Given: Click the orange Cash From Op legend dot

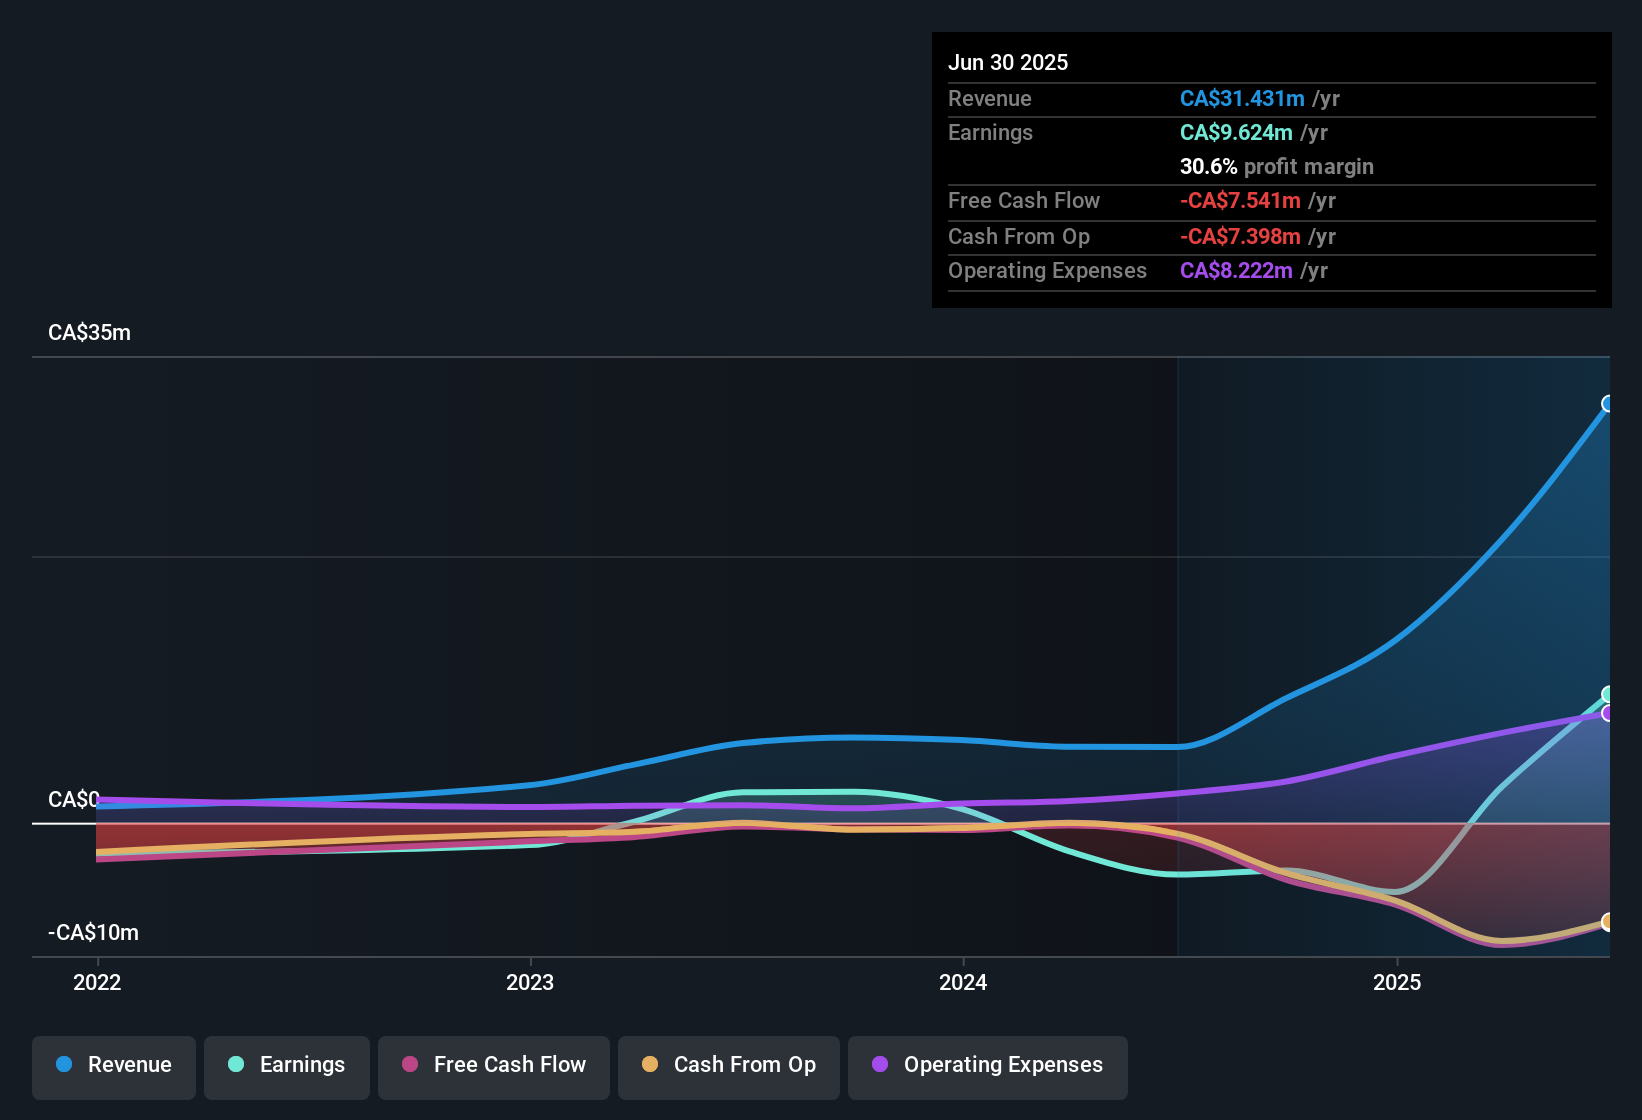Looking at the screenshot, I should coord(650,1065).
